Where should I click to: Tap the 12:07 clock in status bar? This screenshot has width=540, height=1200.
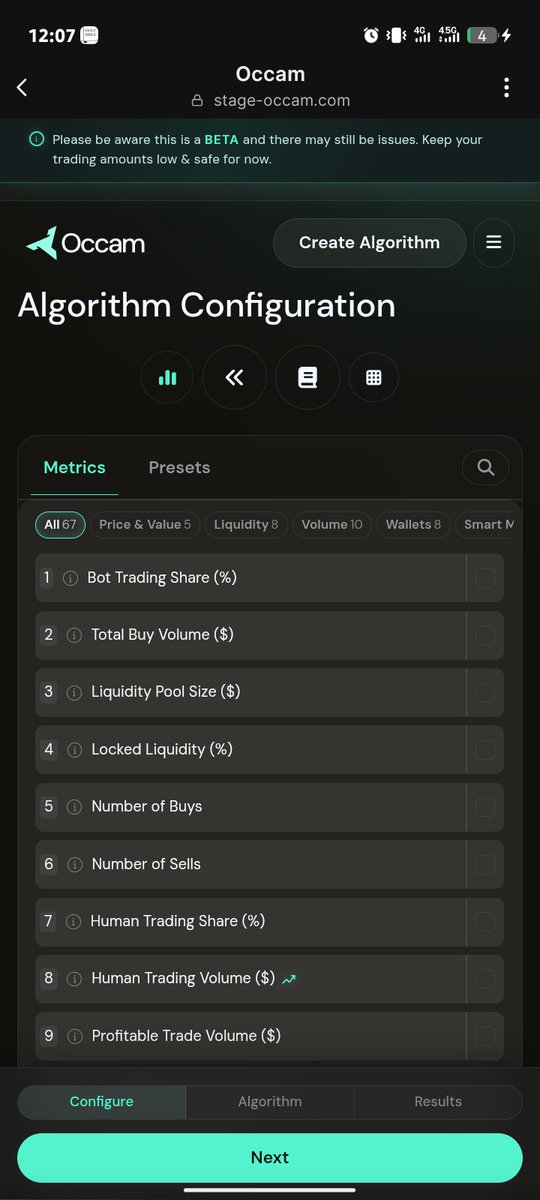tap(51, 36)
